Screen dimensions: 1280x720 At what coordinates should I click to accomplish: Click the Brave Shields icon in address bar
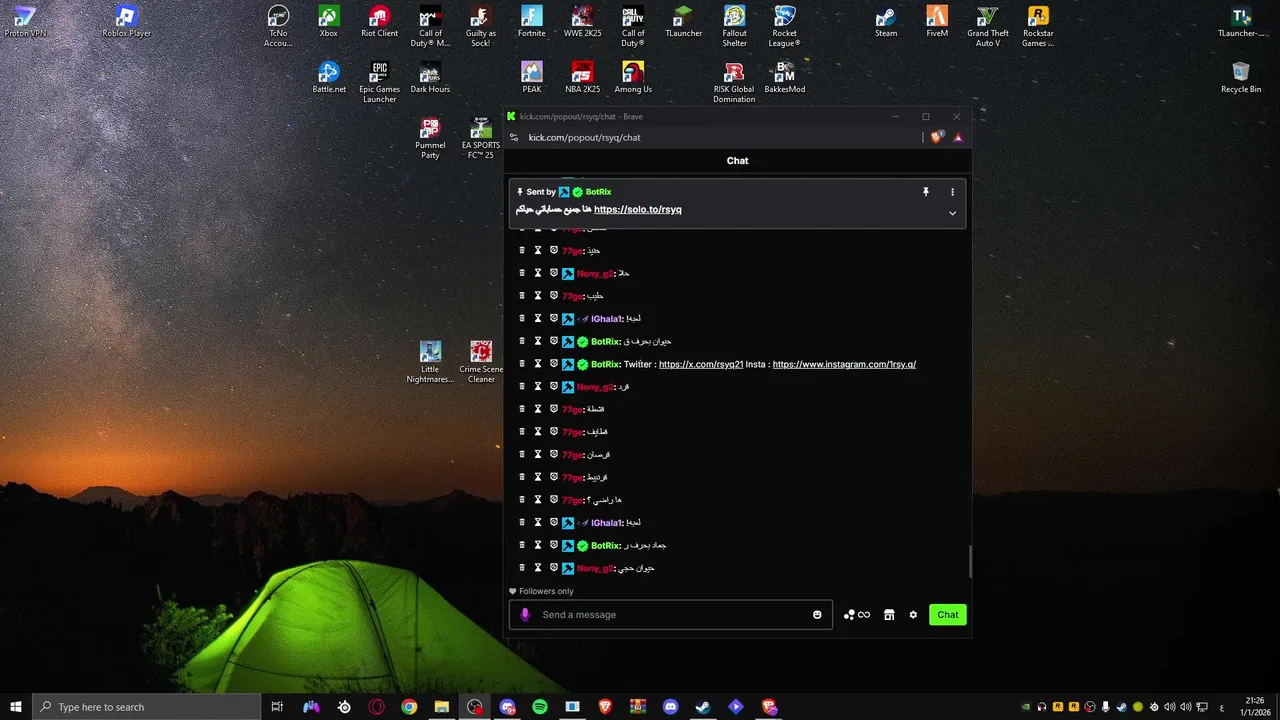click(936, 137)
